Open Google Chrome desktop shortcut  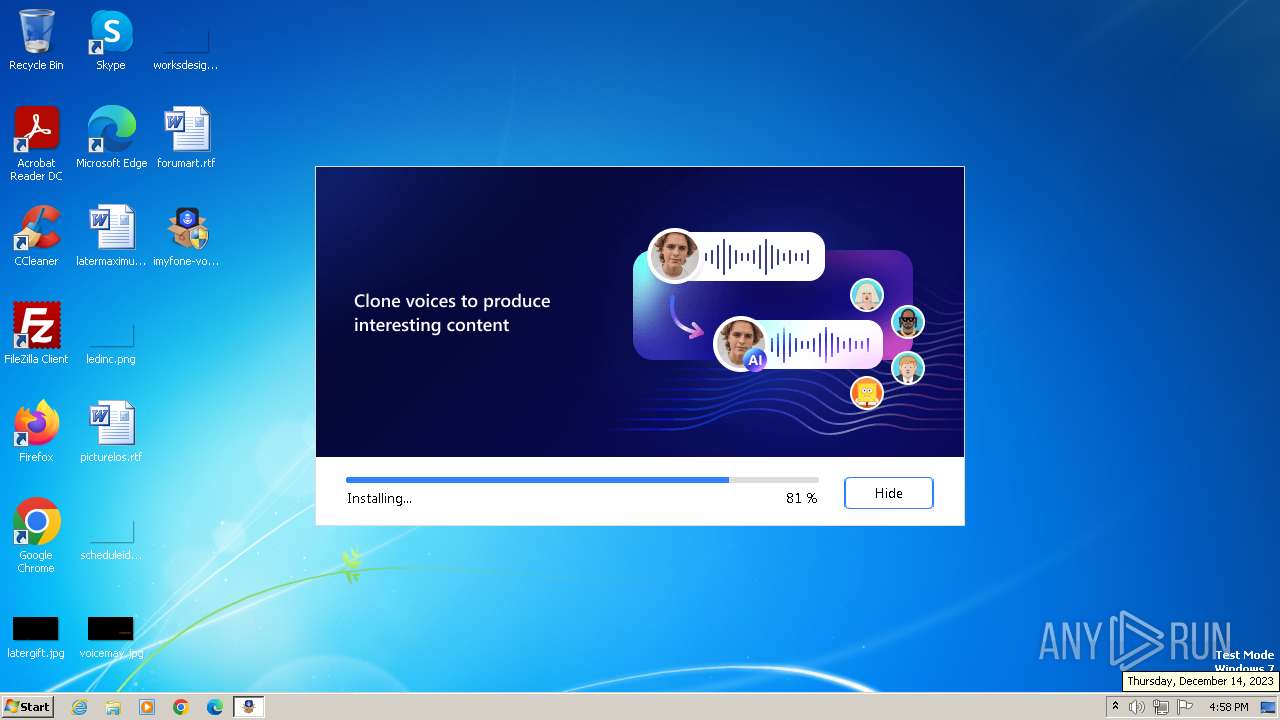tap(36, 536)
